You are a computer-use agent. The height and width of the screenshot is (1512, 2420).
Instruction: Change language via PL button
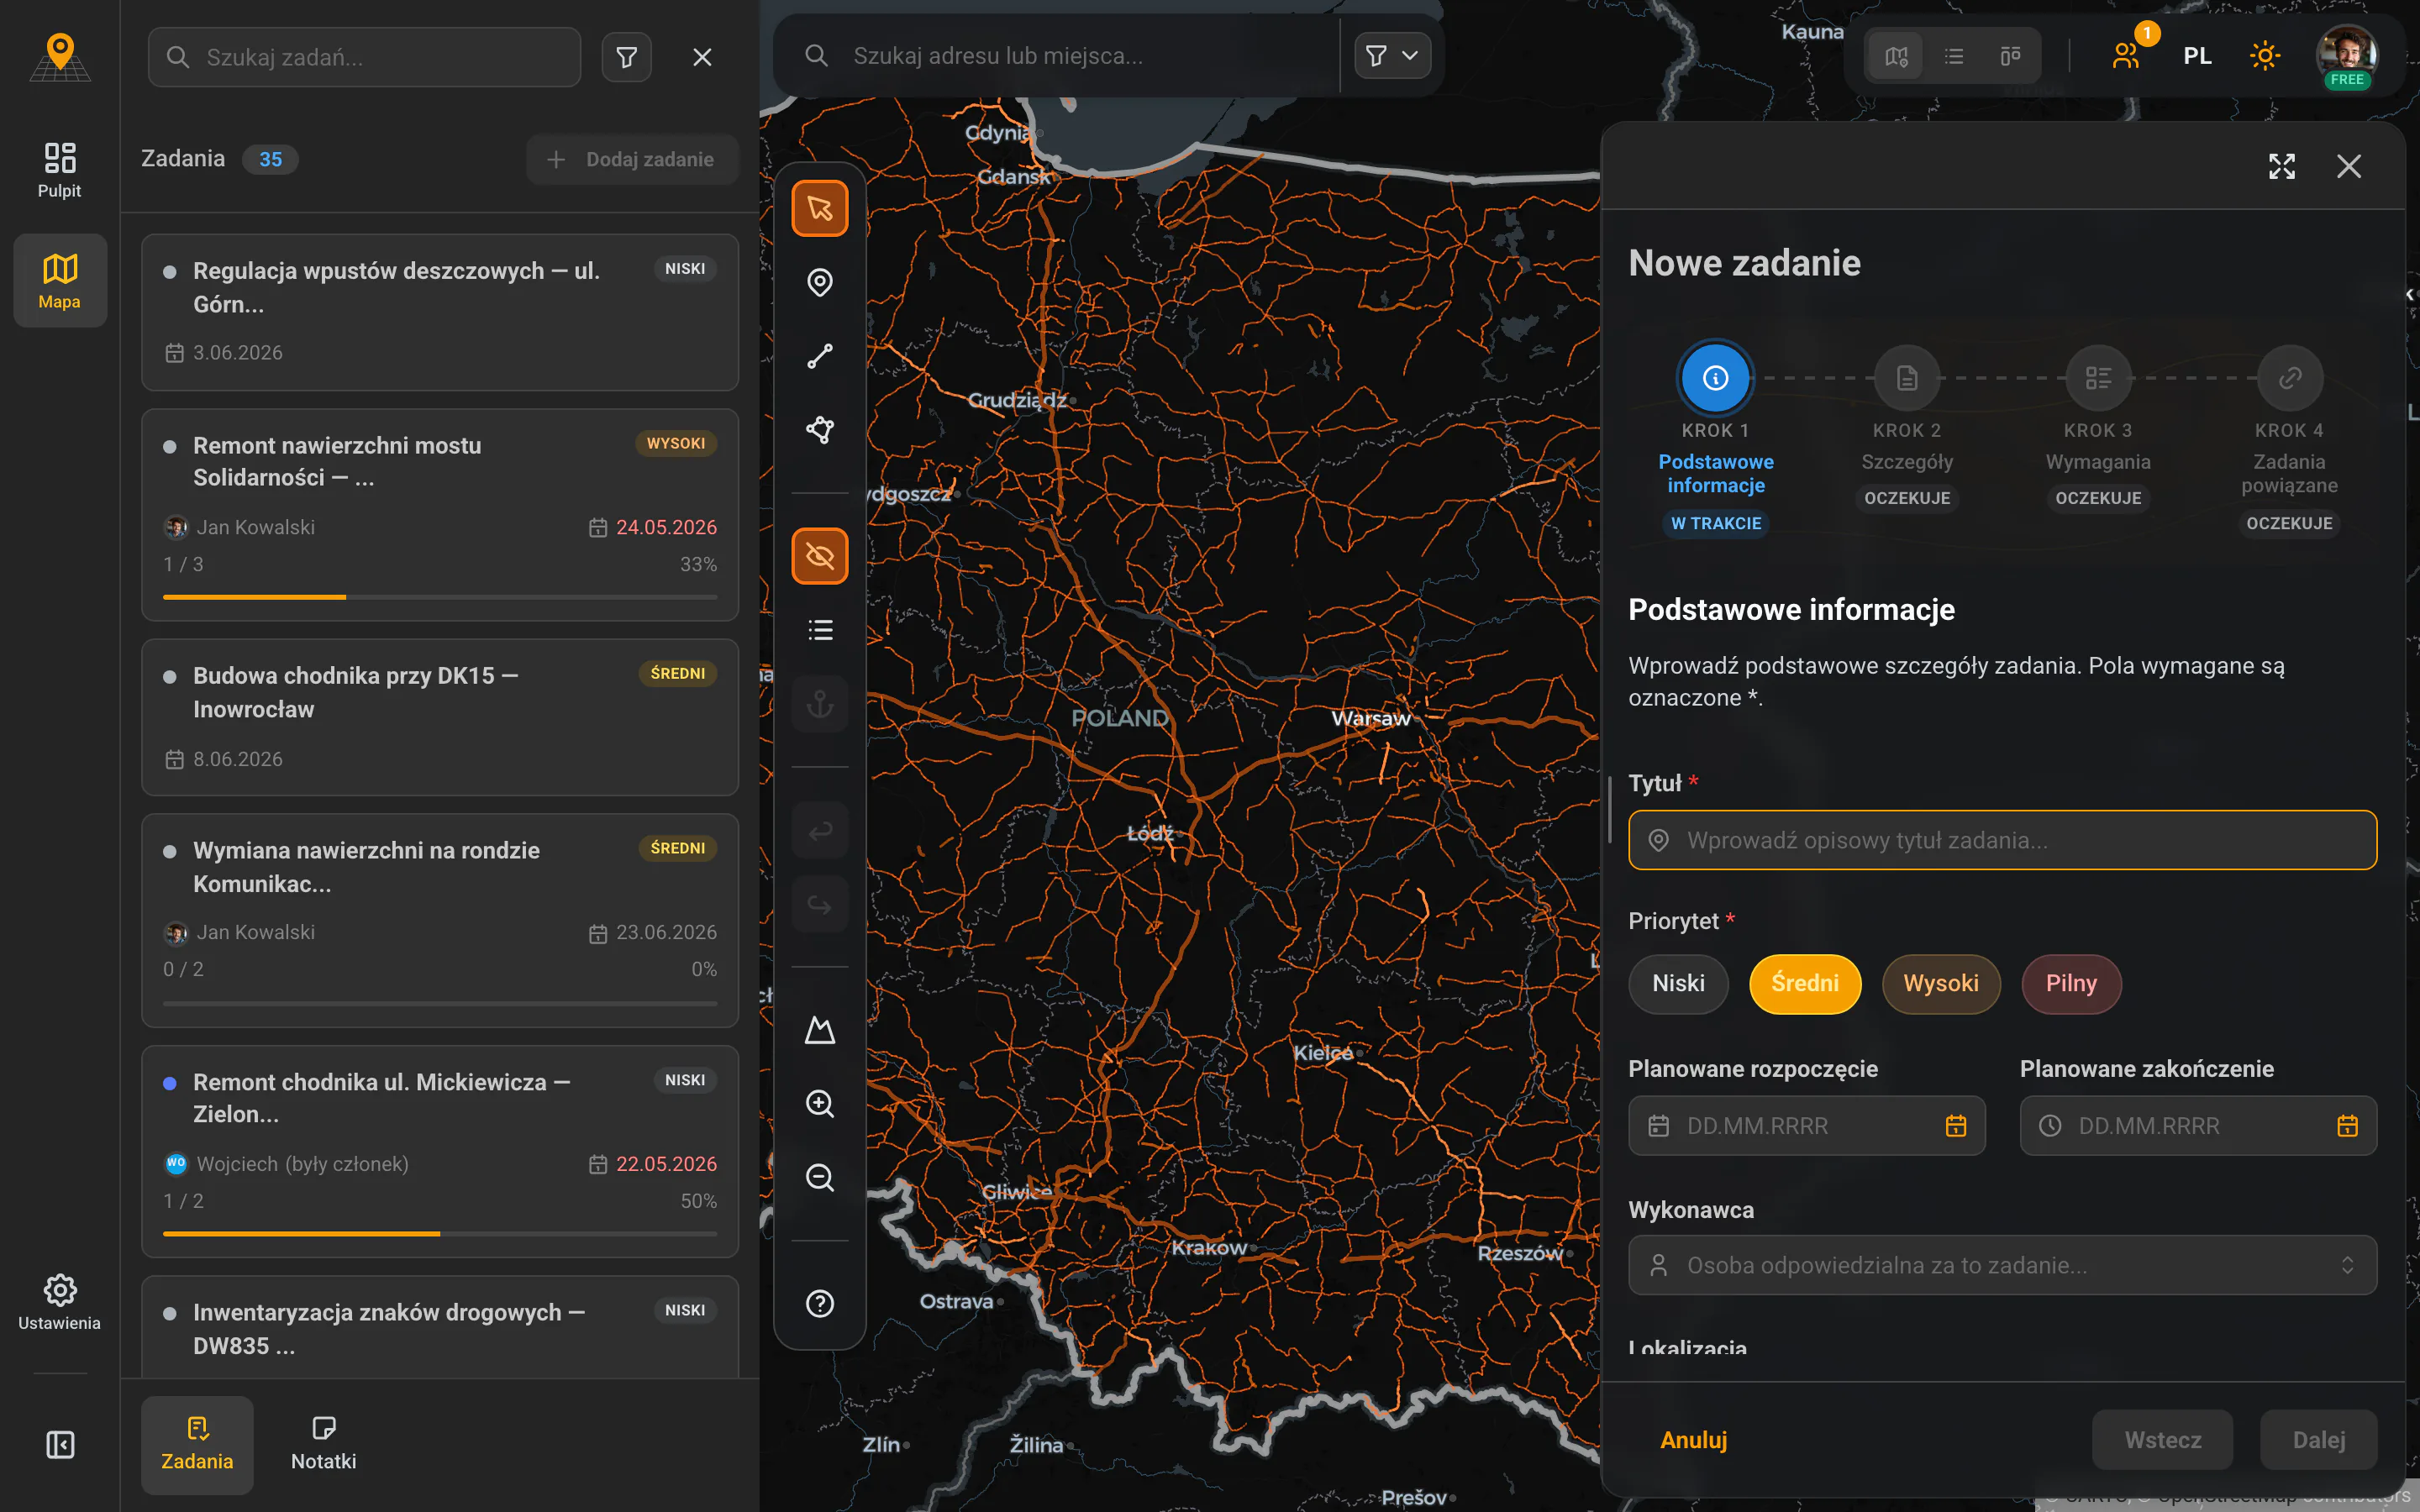(x=2197, y=56)
